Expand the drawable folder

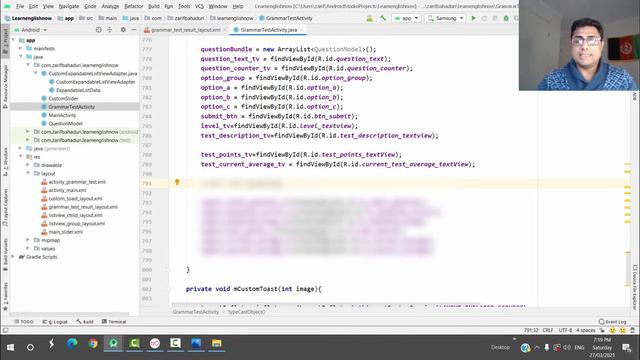coord(28,165)
